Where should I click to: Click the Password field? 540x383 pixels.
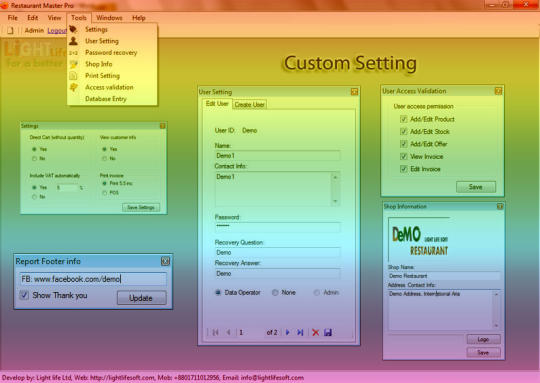click(x=277, y=226)
